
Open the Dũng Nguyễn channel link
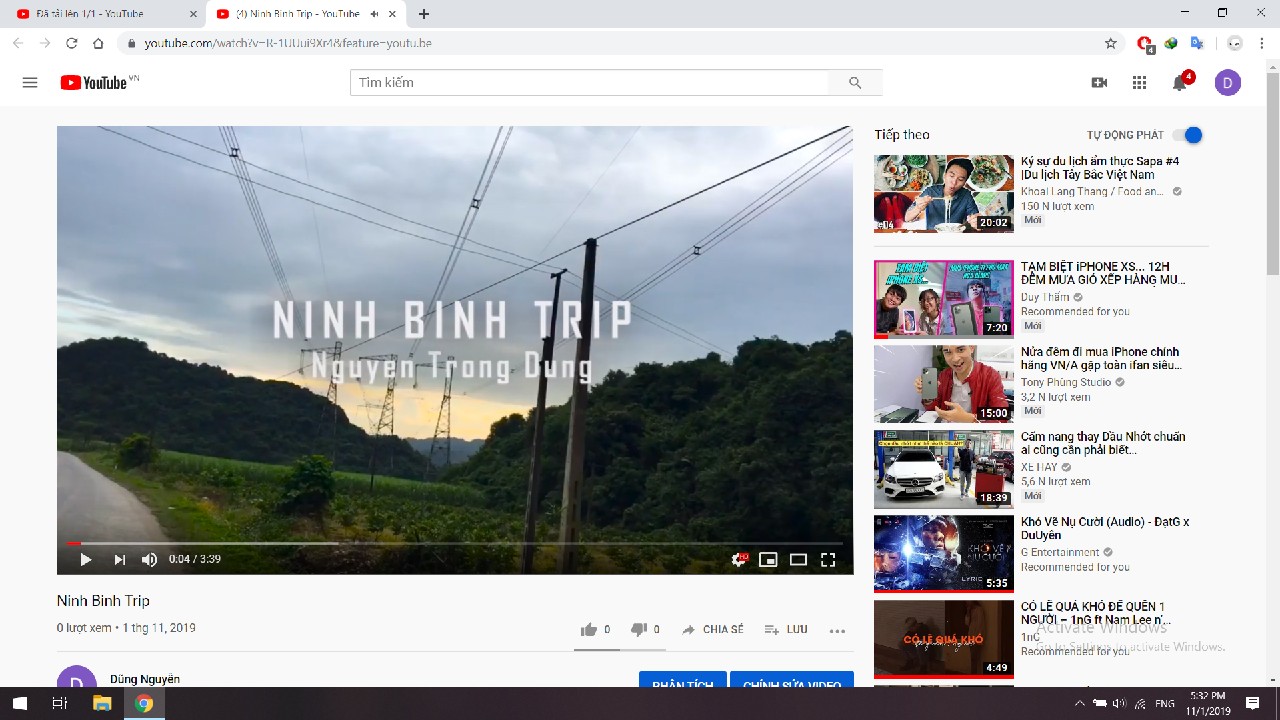(x=145, y=679)
